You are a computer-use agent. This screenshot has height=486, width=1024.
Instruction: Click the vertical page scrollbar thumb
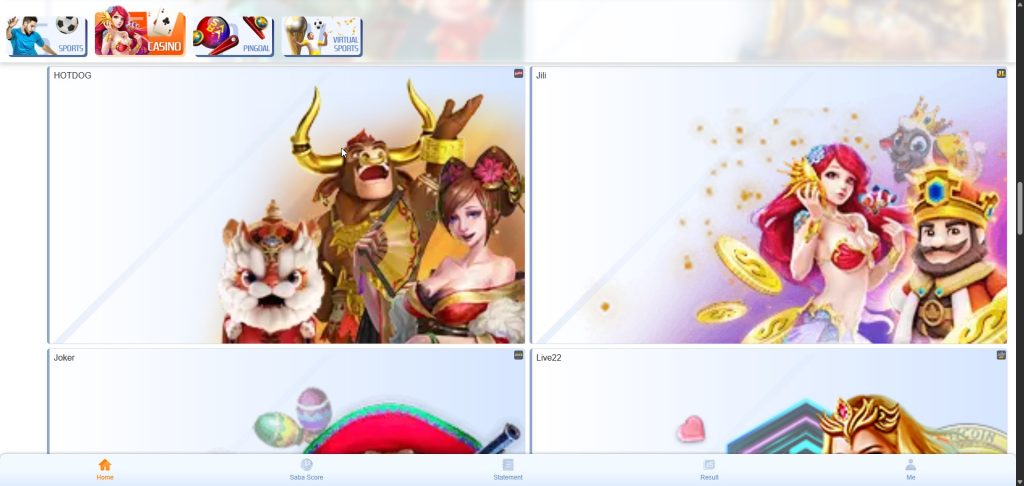pyautogui.click(x=1019, y=210)
